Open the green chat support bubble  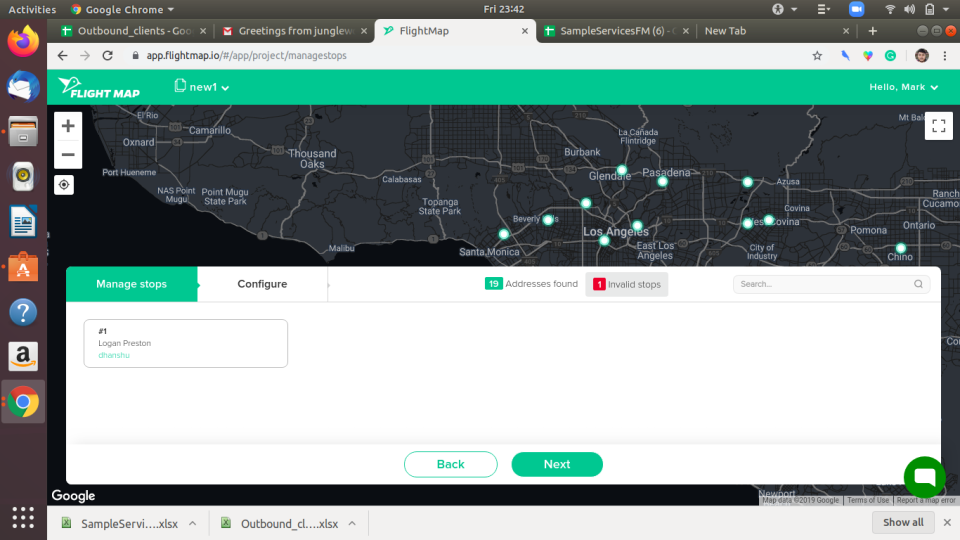point(924,477)
